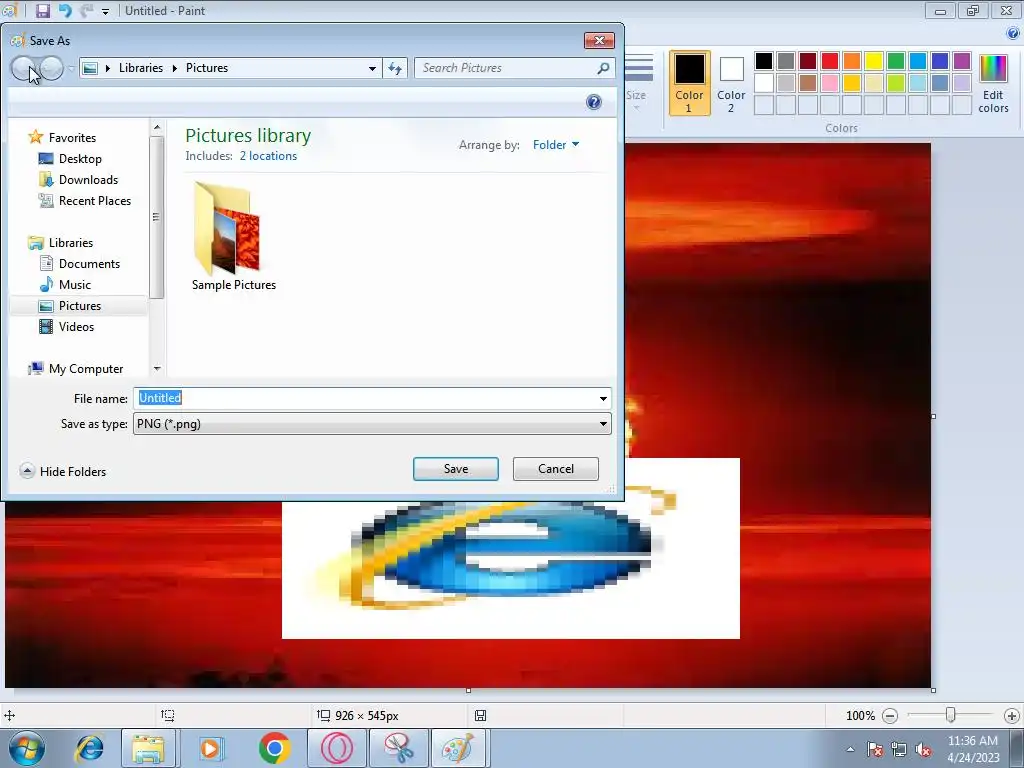Click the refresh button next to address bar

point(395,68)
